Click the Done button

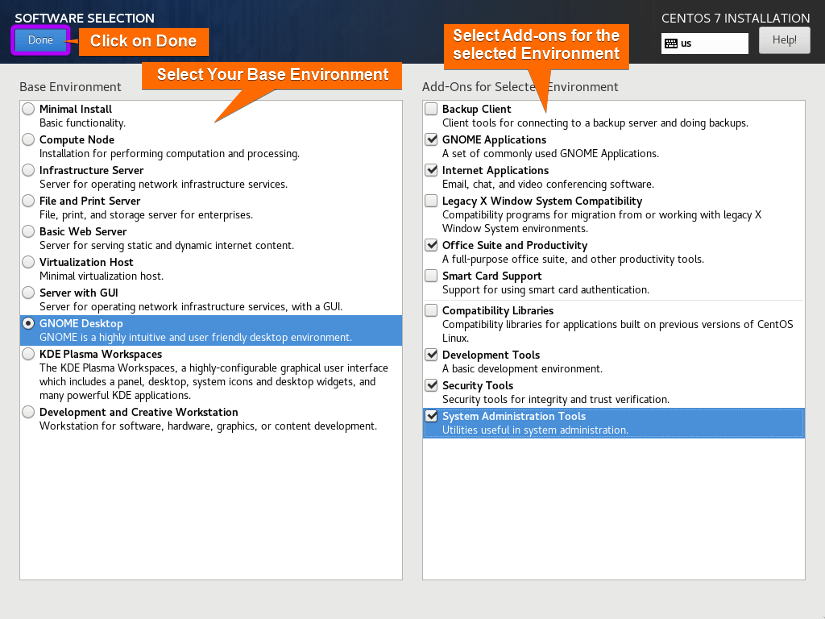click(x=41, y=40)
